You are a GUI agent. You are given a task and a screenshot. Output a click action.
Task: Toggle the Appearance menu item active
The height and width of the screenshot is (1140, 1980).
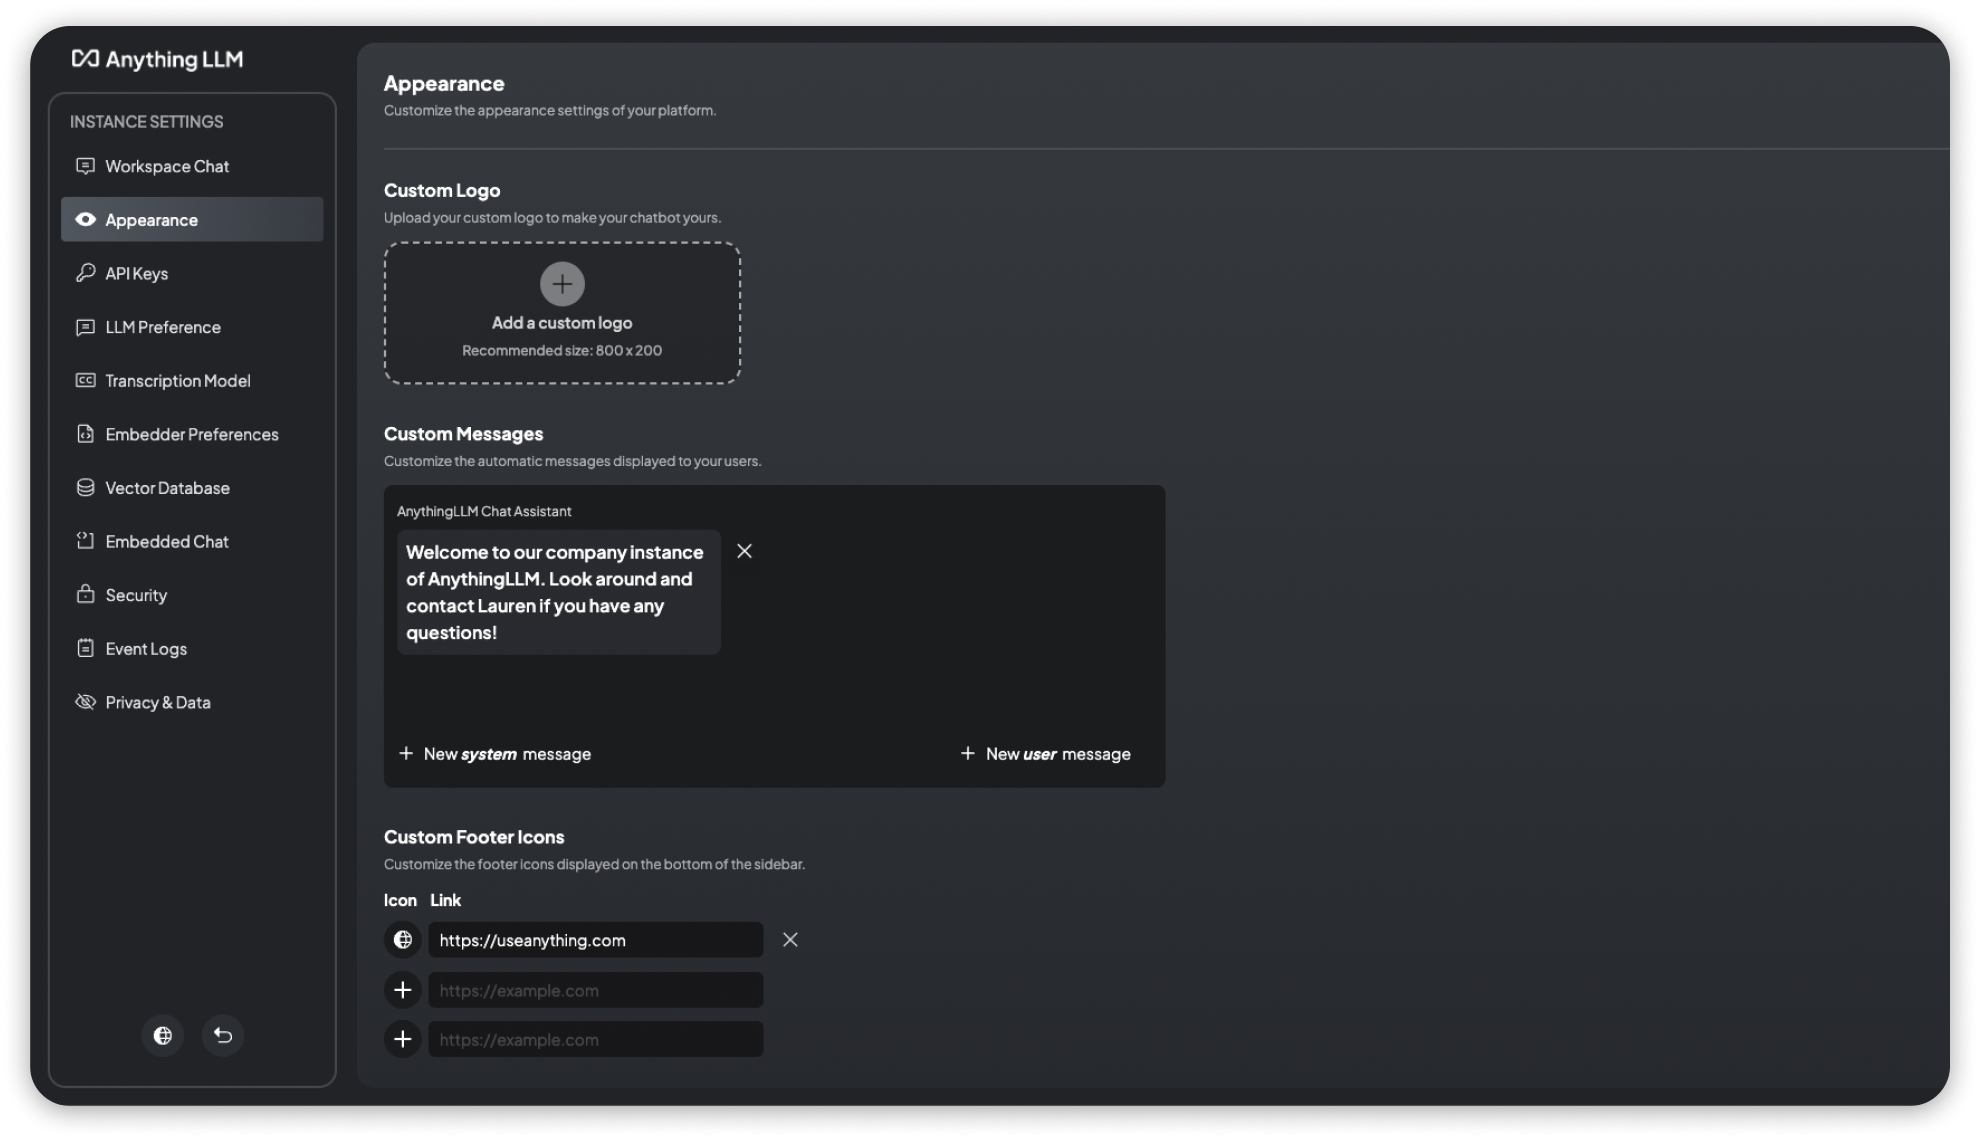click(x=190, y=218)
